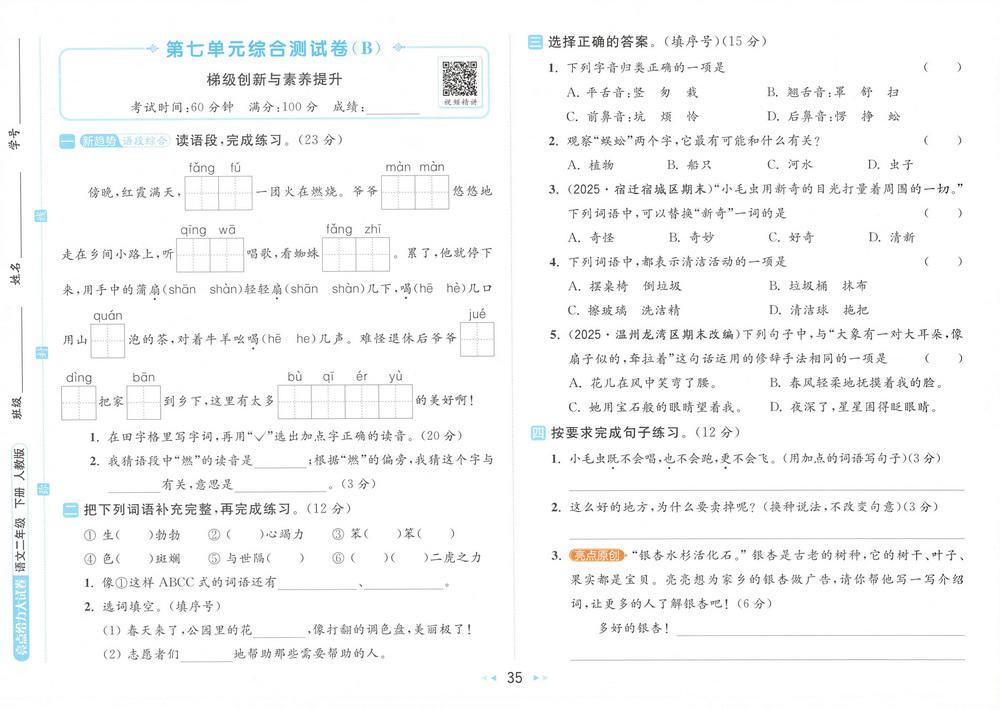
Task: Click the subtitle 梯级创新与素养提升
Action: (274, 80)
